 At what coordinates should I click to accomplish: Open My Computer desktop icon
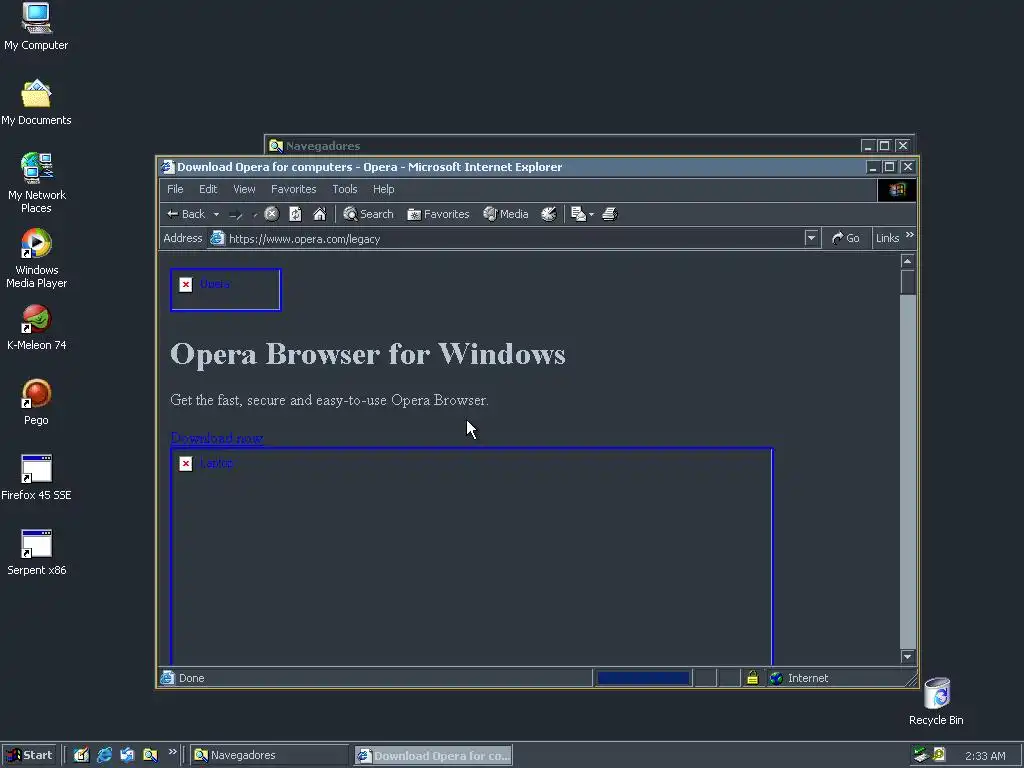pyautogui.click(x=36, y=27)
